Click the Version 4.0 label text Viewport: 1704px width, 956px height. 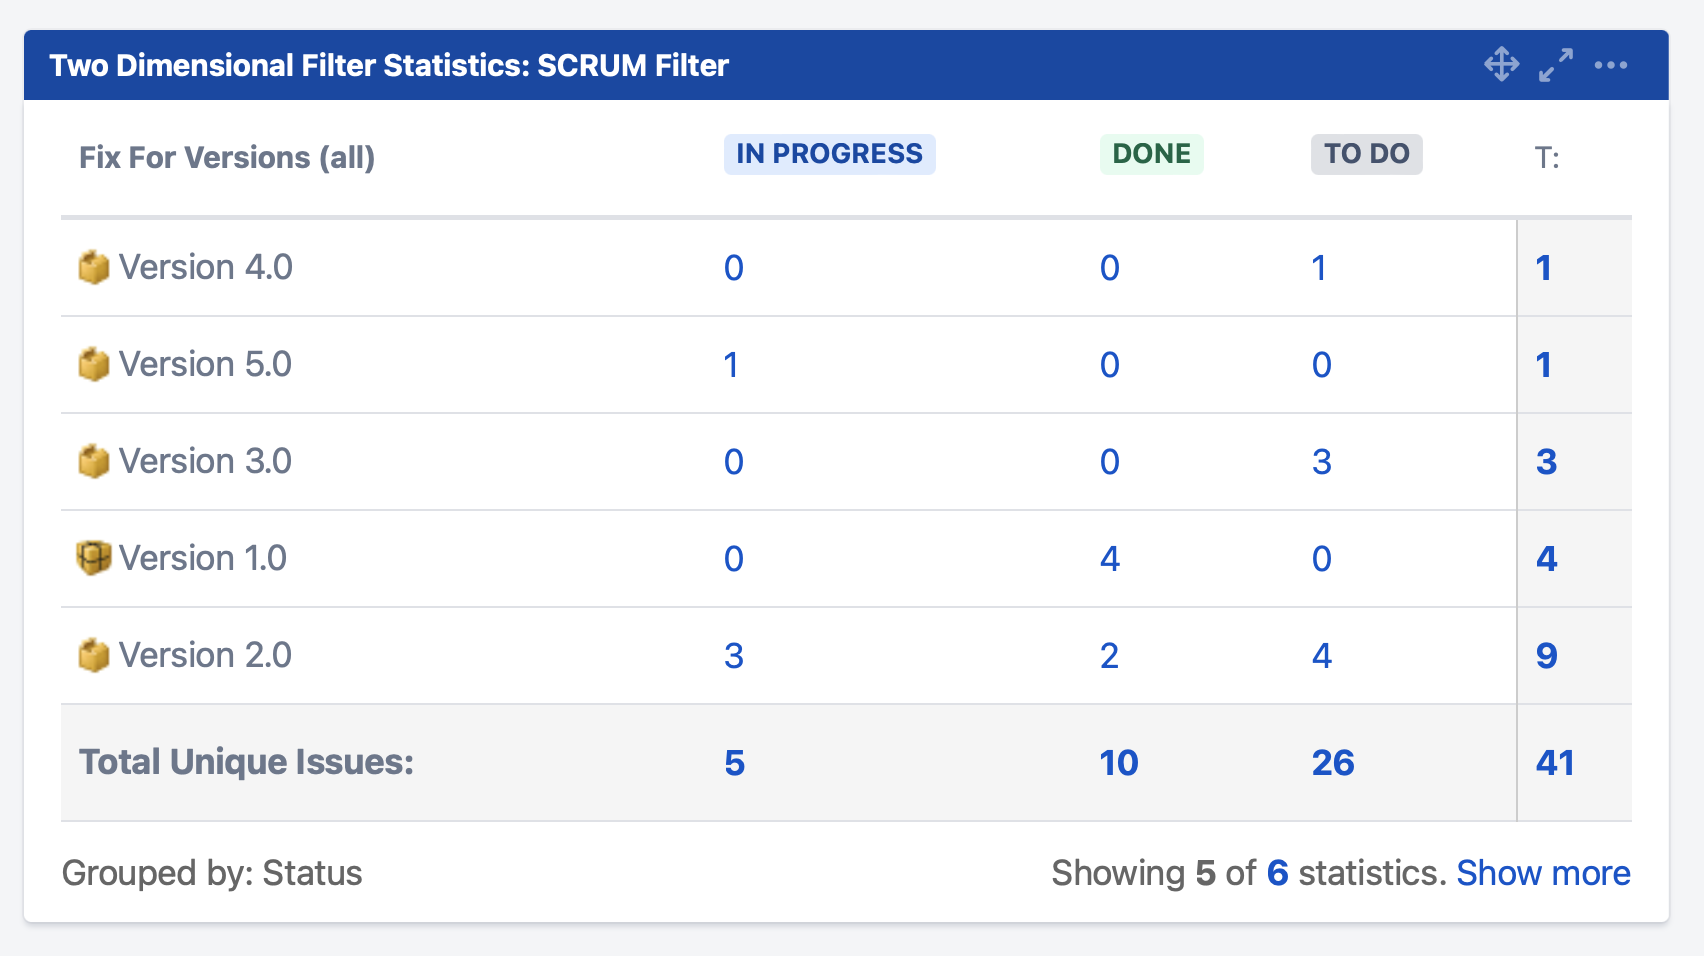[205, 268]
